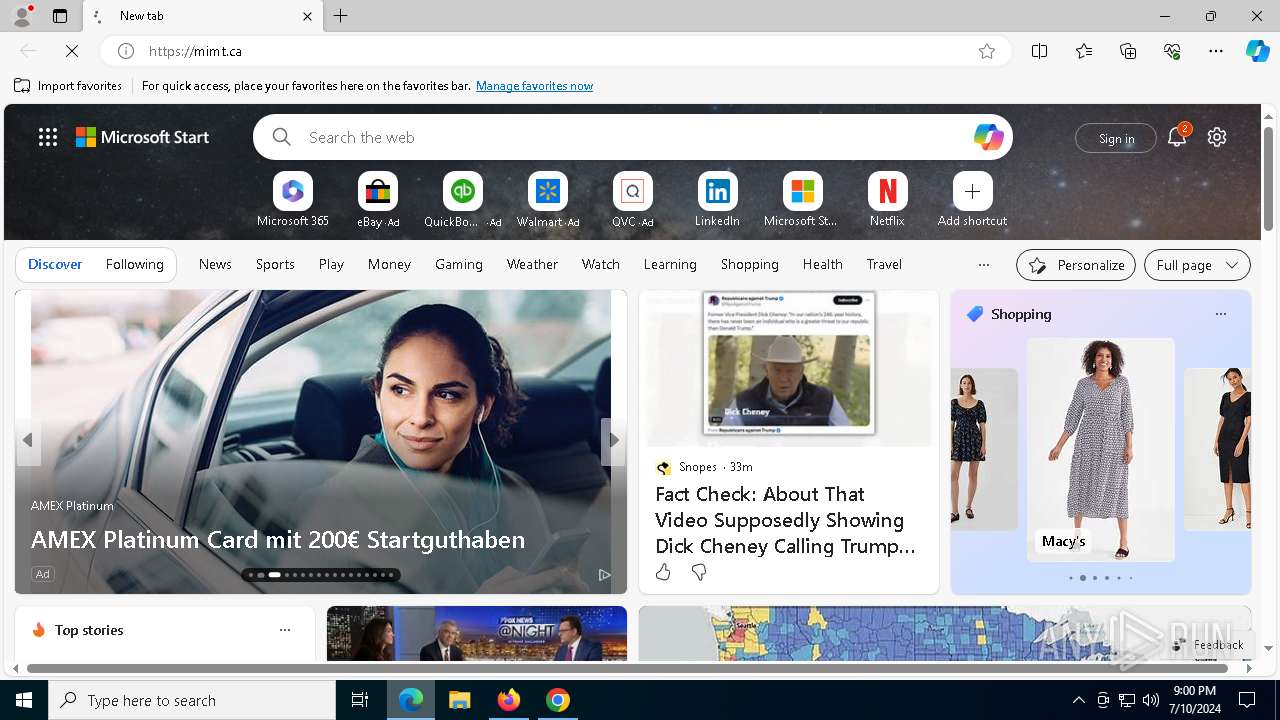Switch to the Following tab
Viewport: 1280px width, 720px height.
pos(134,264)
